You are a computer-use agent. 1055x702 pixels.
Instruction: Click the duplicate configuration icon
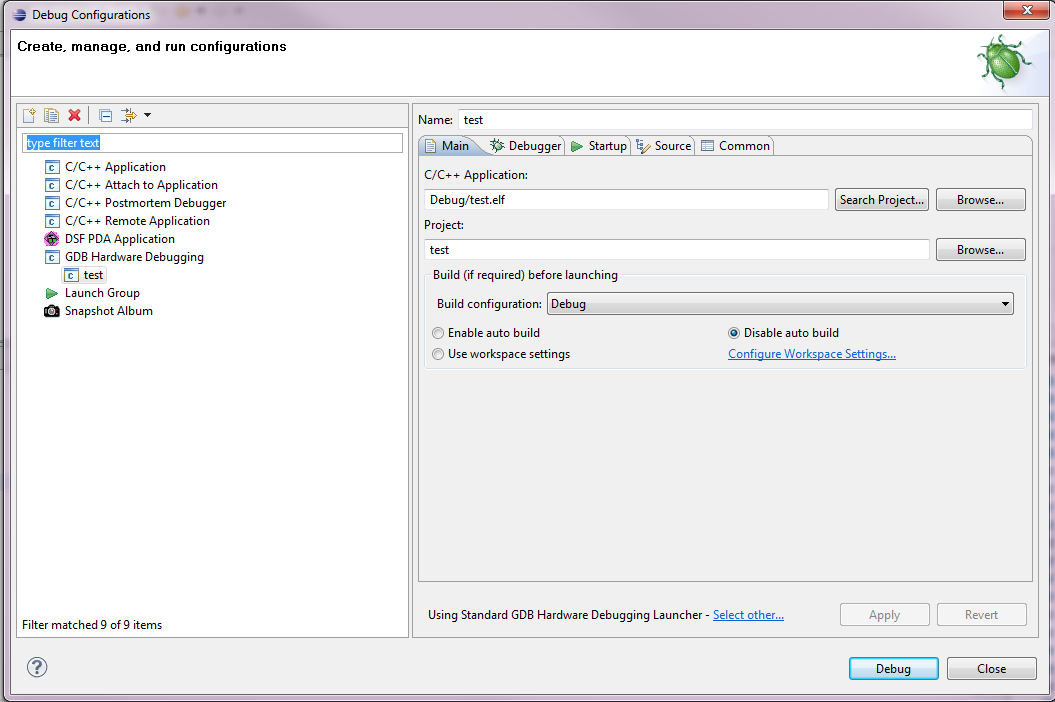click(x=51, y=116)
